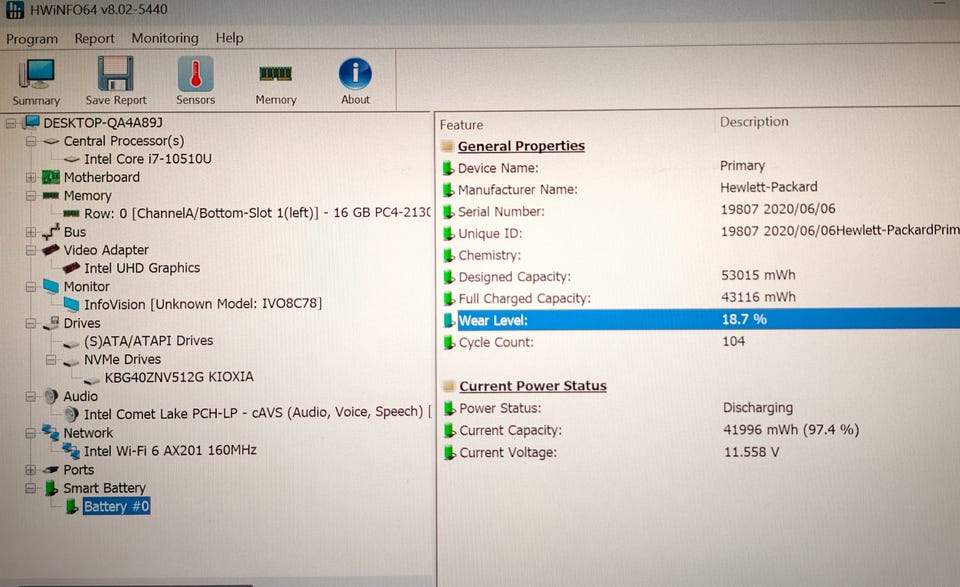The width and height of the screenshot is (960, 587).
Task: Collapse the DESKTOP-QA4A89J root node
Action: [10, 123]
